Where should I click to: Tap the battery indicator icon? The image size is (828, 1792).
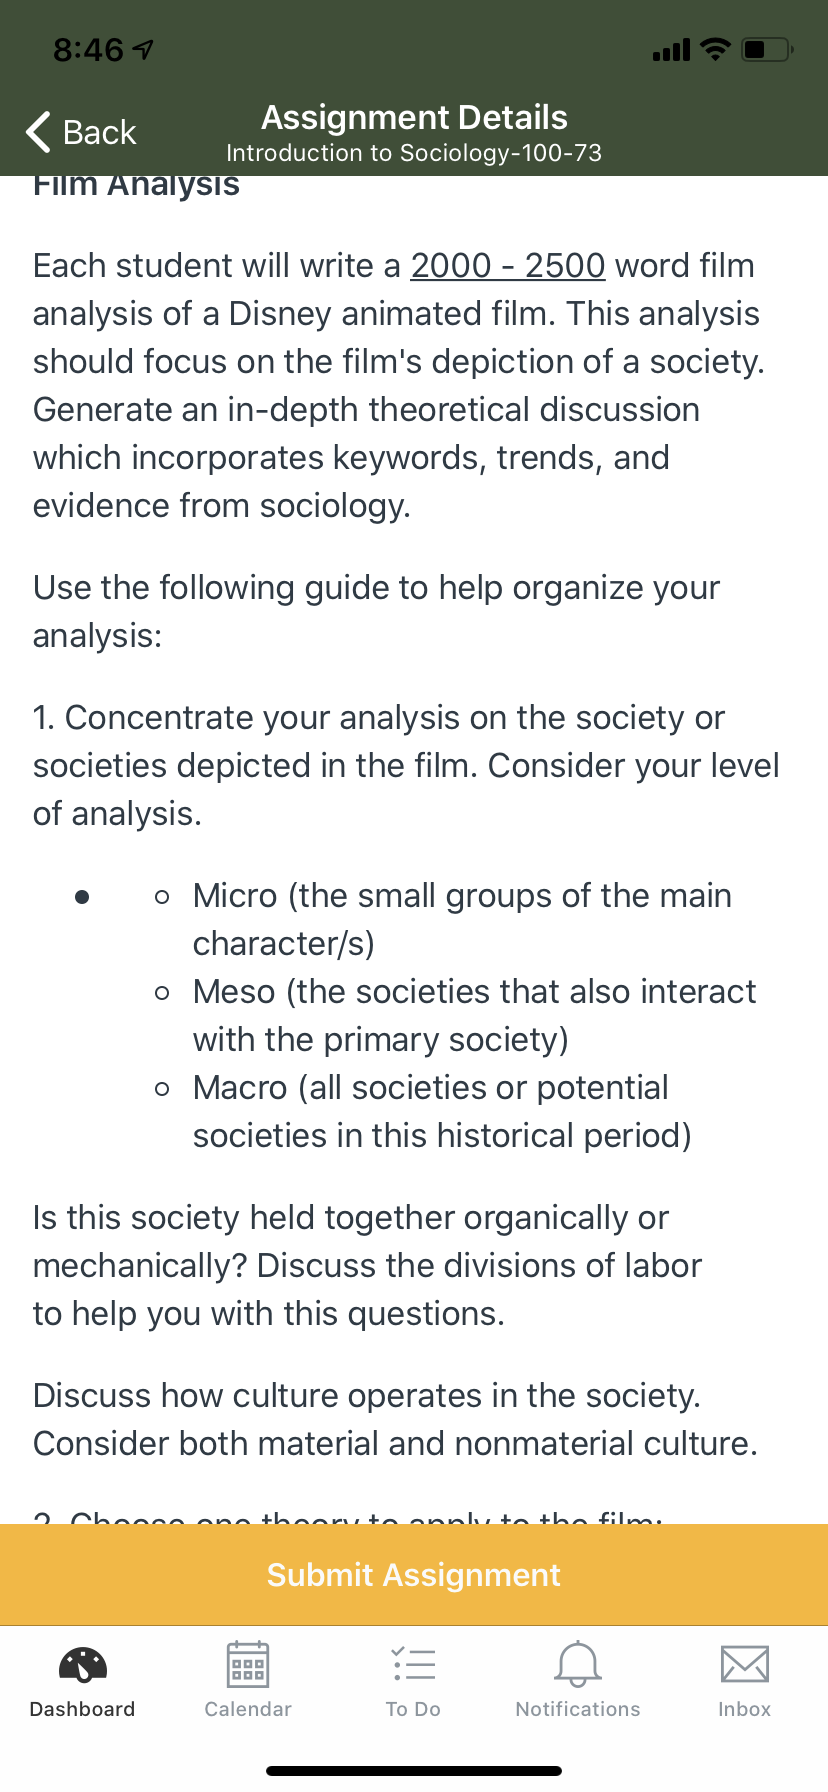(766, 49)
